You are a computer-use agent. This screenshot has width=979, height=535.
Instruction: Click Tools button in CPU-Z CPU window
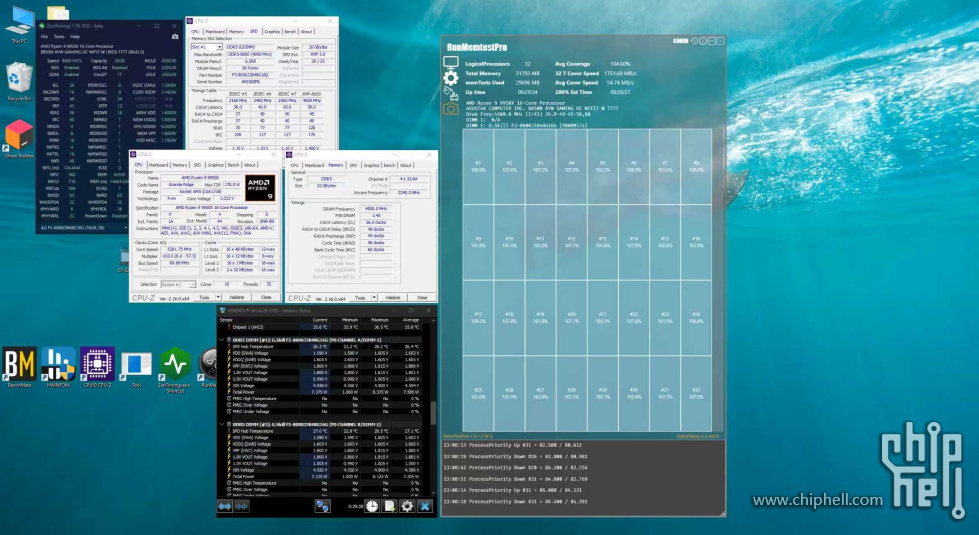coord(204,298)
